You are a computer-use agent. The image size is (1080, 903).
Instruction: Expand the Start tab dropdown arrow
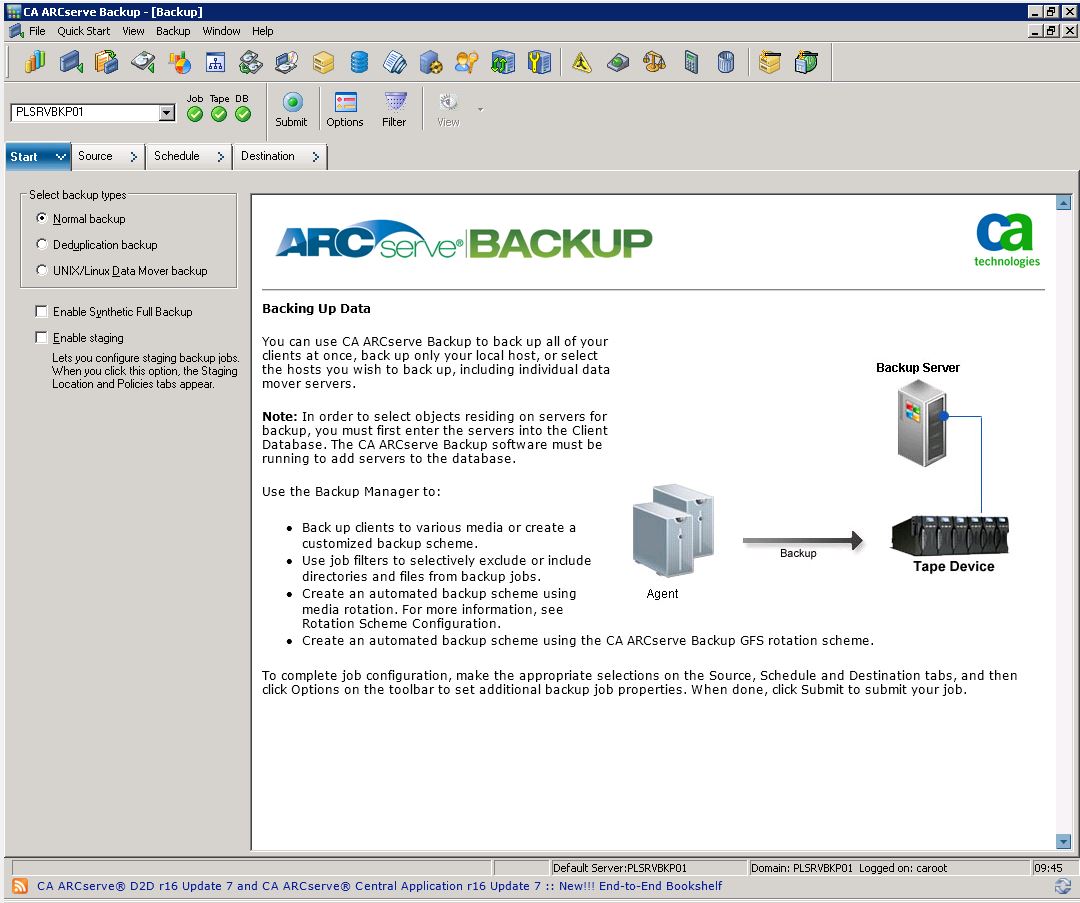click(x=61, y=157)
